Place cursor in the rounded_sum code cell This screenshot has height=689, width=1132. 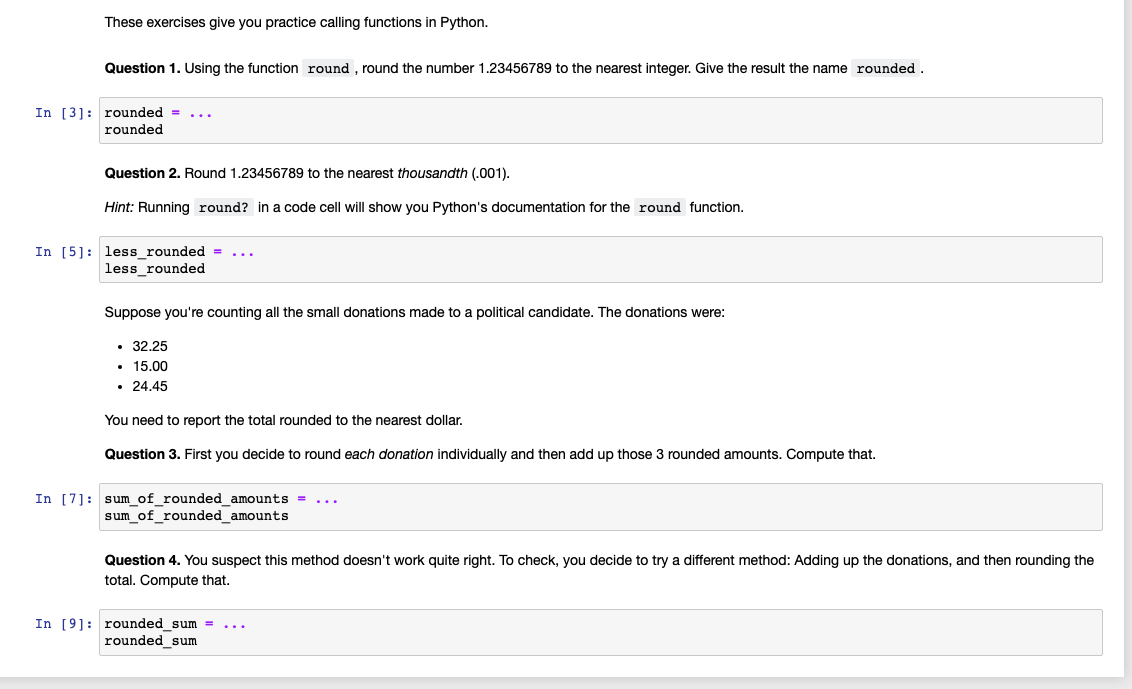point(600,632)
